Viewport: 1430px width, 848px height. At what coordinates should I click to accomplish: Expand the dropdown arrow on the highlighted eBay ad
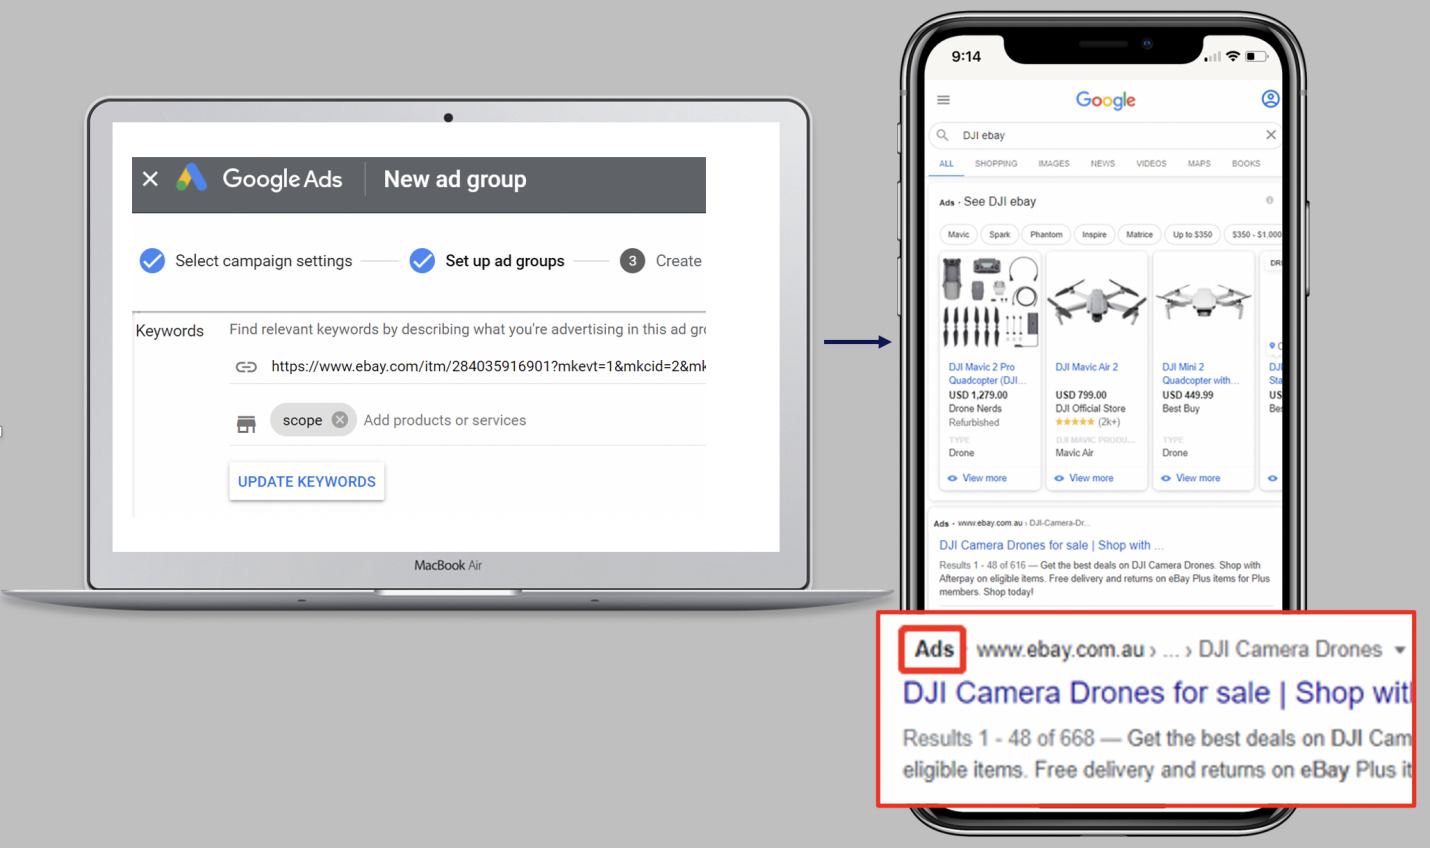(x=1398, y=649)
